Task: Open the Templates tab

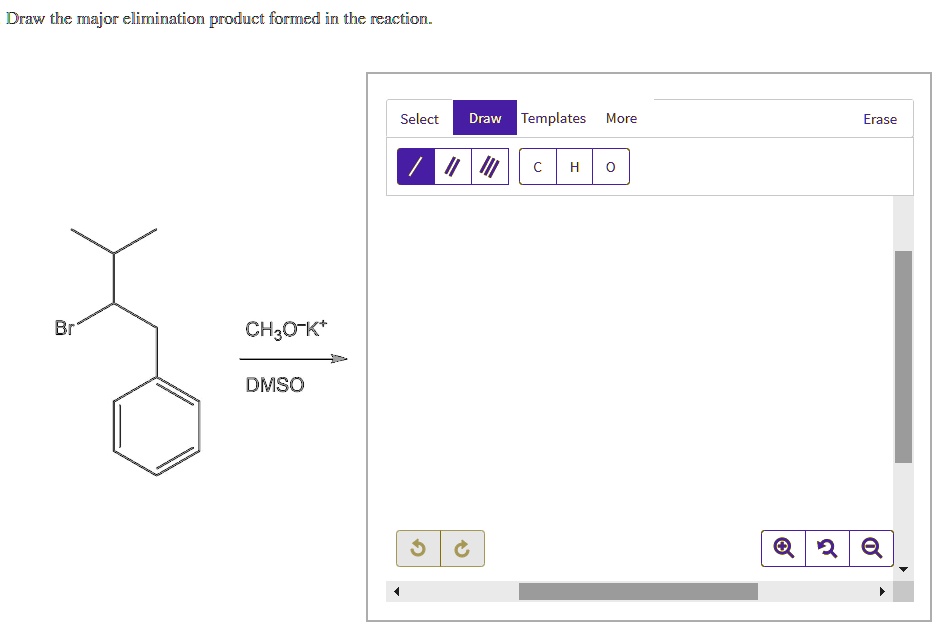Action: coord(553,118)
